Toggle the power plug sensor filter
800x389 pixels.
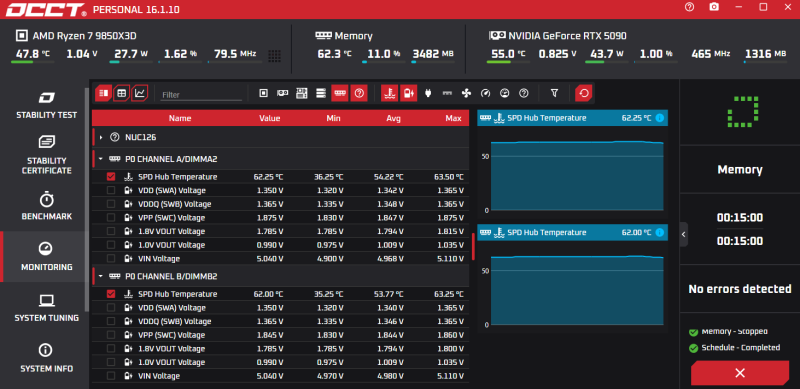(428, 93)
